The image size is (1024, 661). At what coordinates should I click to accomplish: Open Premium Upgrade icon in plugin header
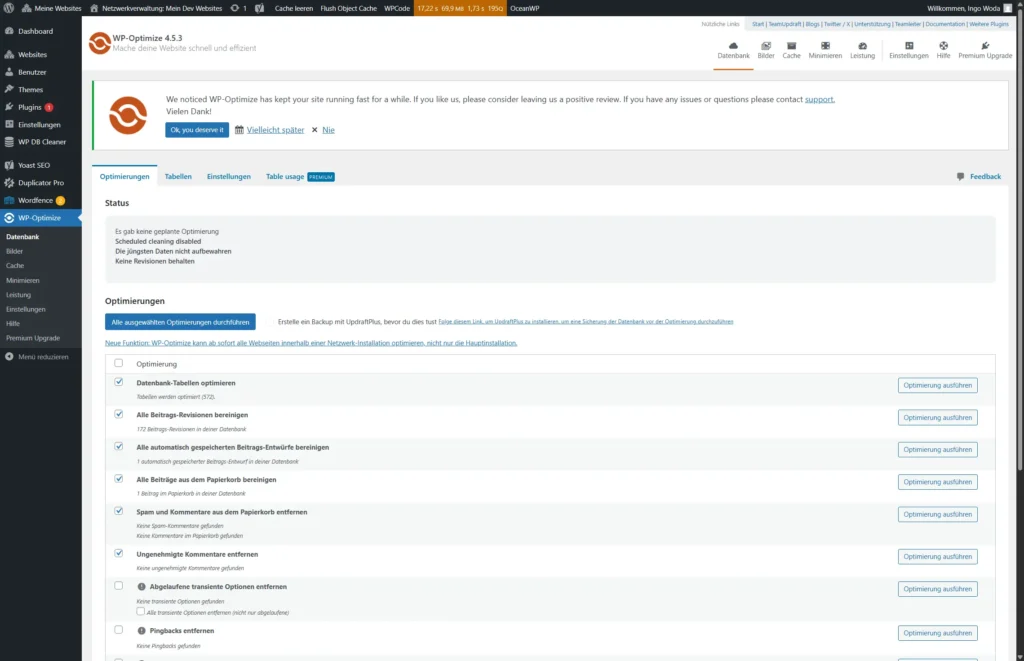tap(985, 50)
